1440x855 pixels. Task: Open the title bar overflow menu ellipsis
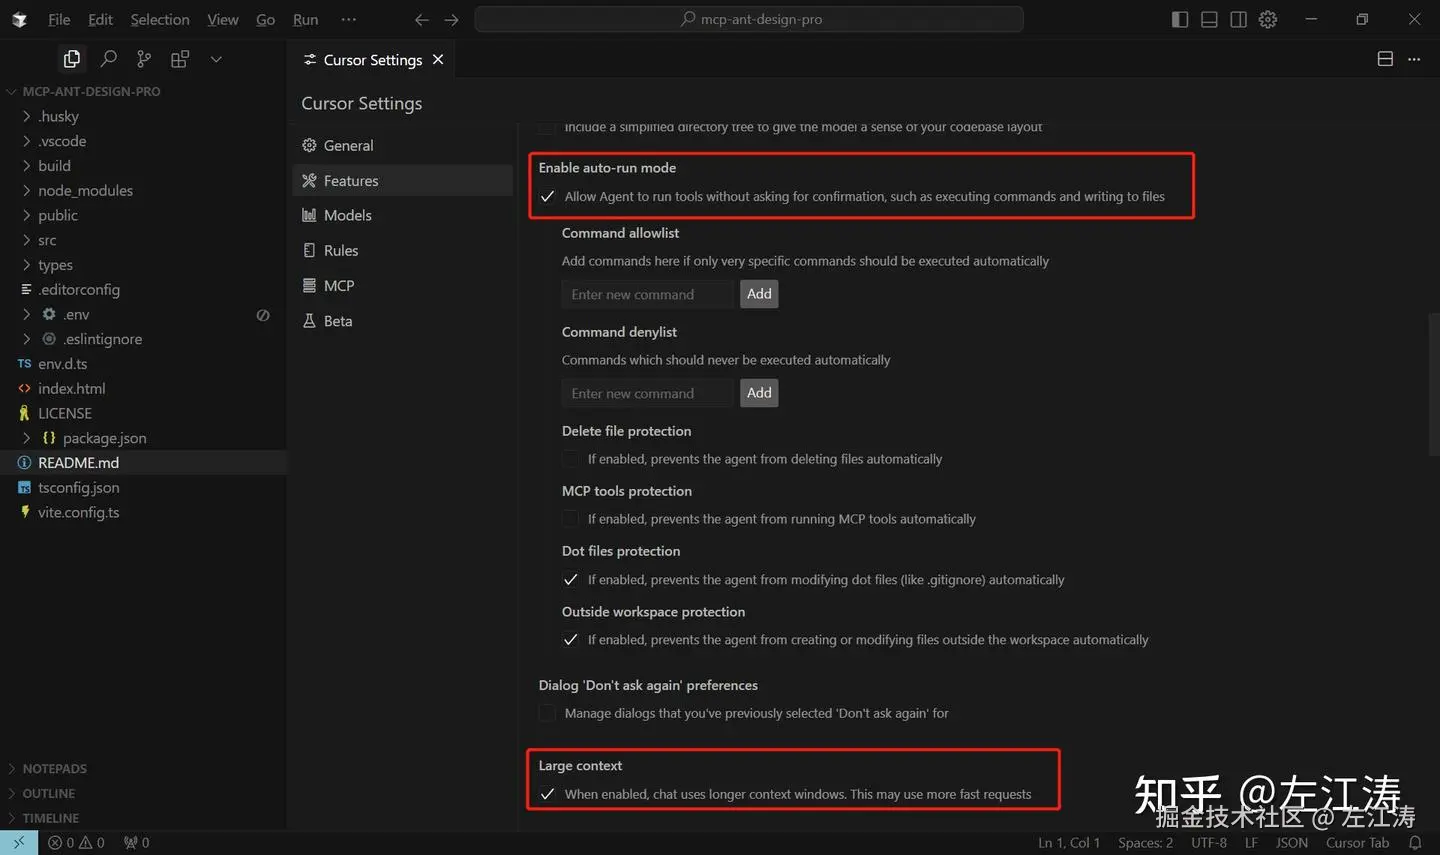tap(348, 20)
